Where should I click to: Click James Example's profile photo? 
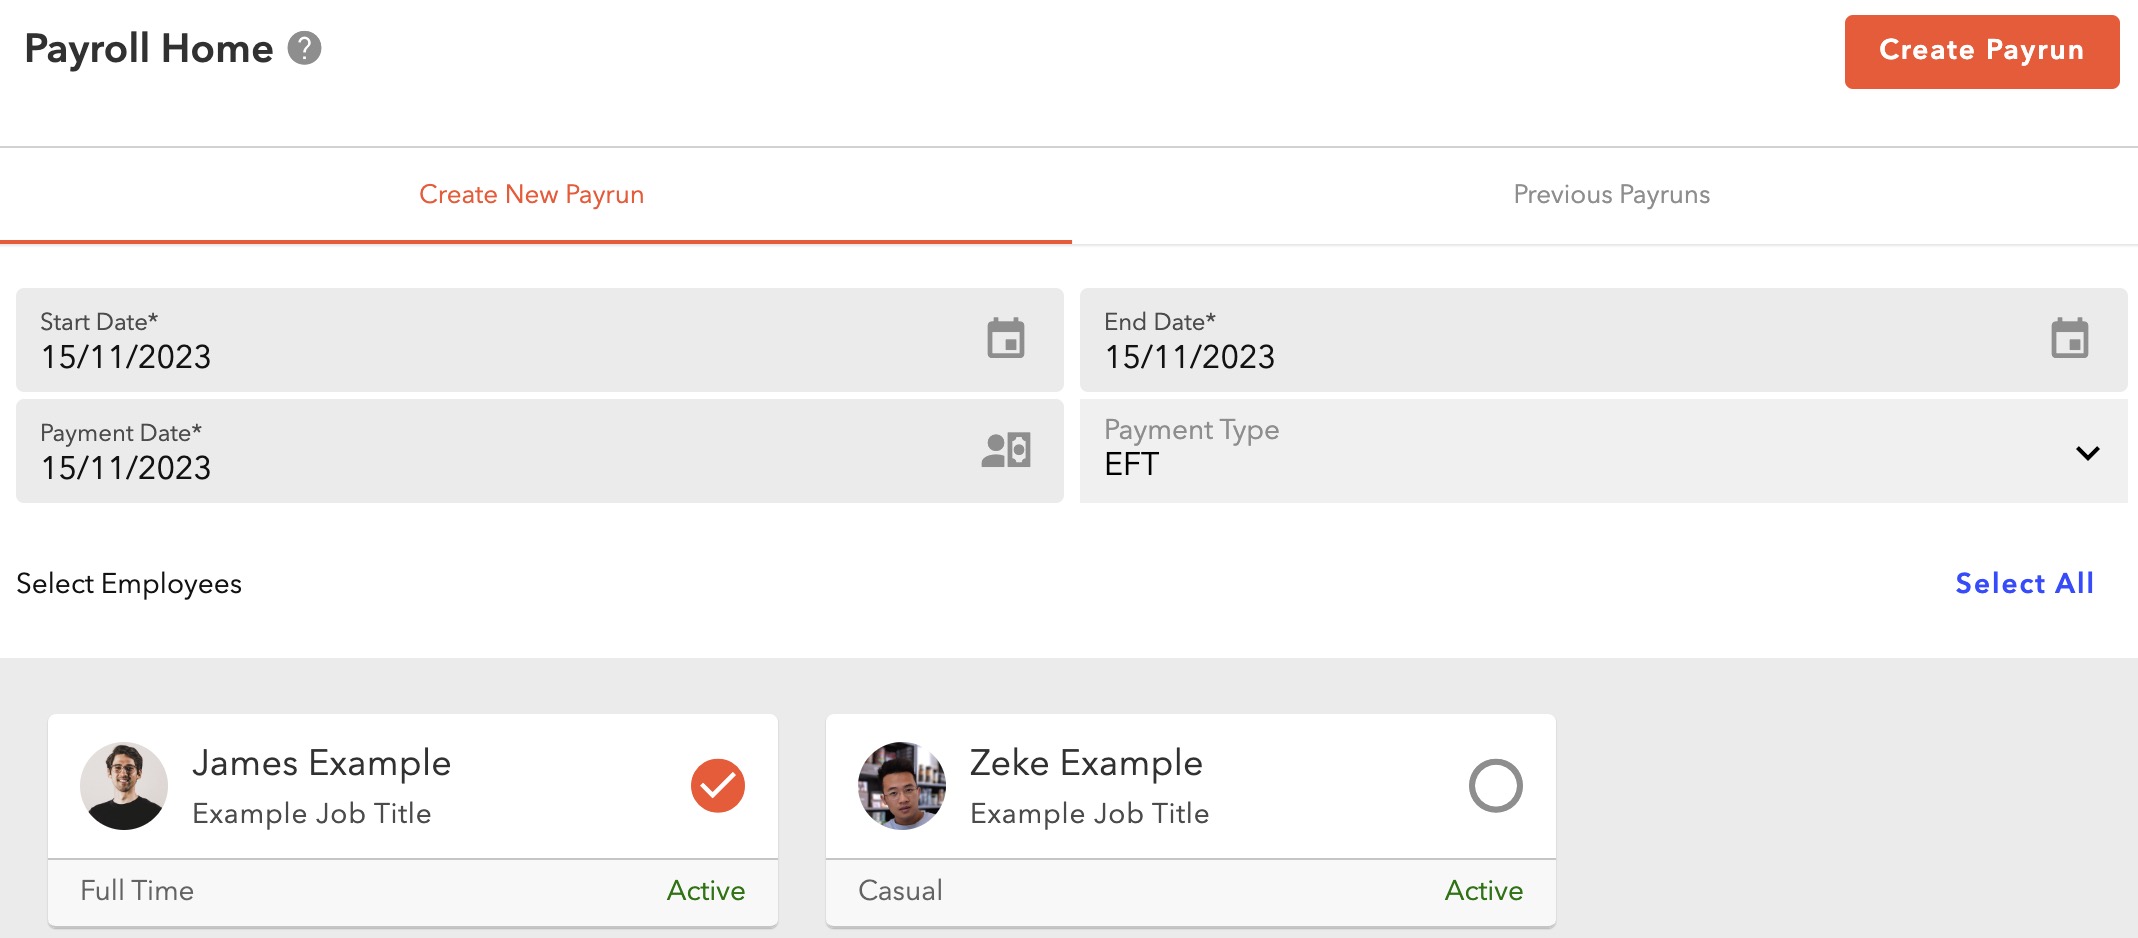[x=124, y=786]
